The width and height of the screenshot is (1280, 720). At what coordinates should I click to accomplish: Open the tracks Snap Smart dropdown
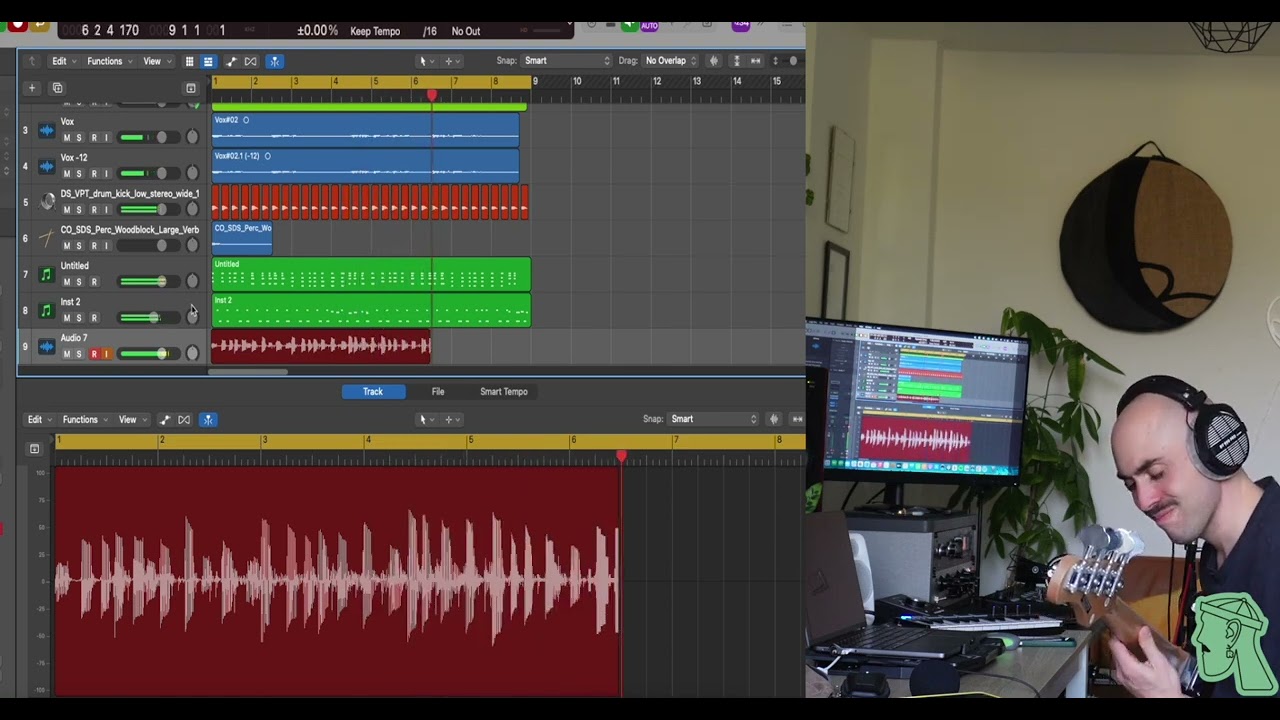567,61
